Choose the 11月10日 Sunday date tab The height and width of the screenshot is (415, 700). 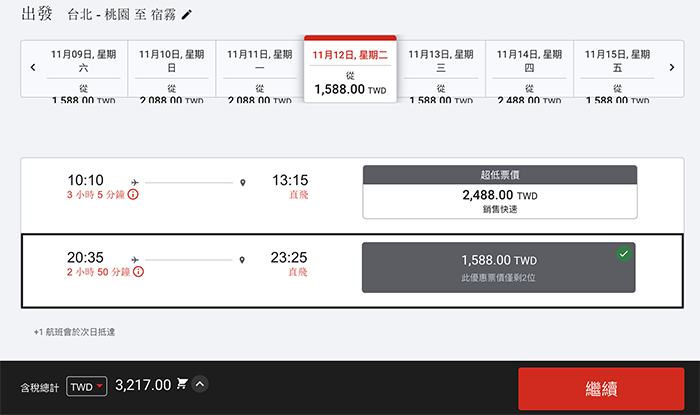point(171,69)
